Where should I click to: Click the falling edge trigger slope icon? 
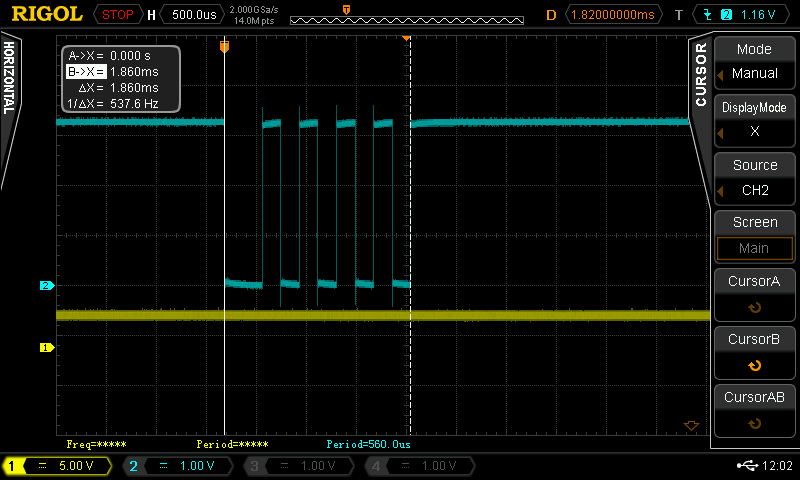[708, 14]
